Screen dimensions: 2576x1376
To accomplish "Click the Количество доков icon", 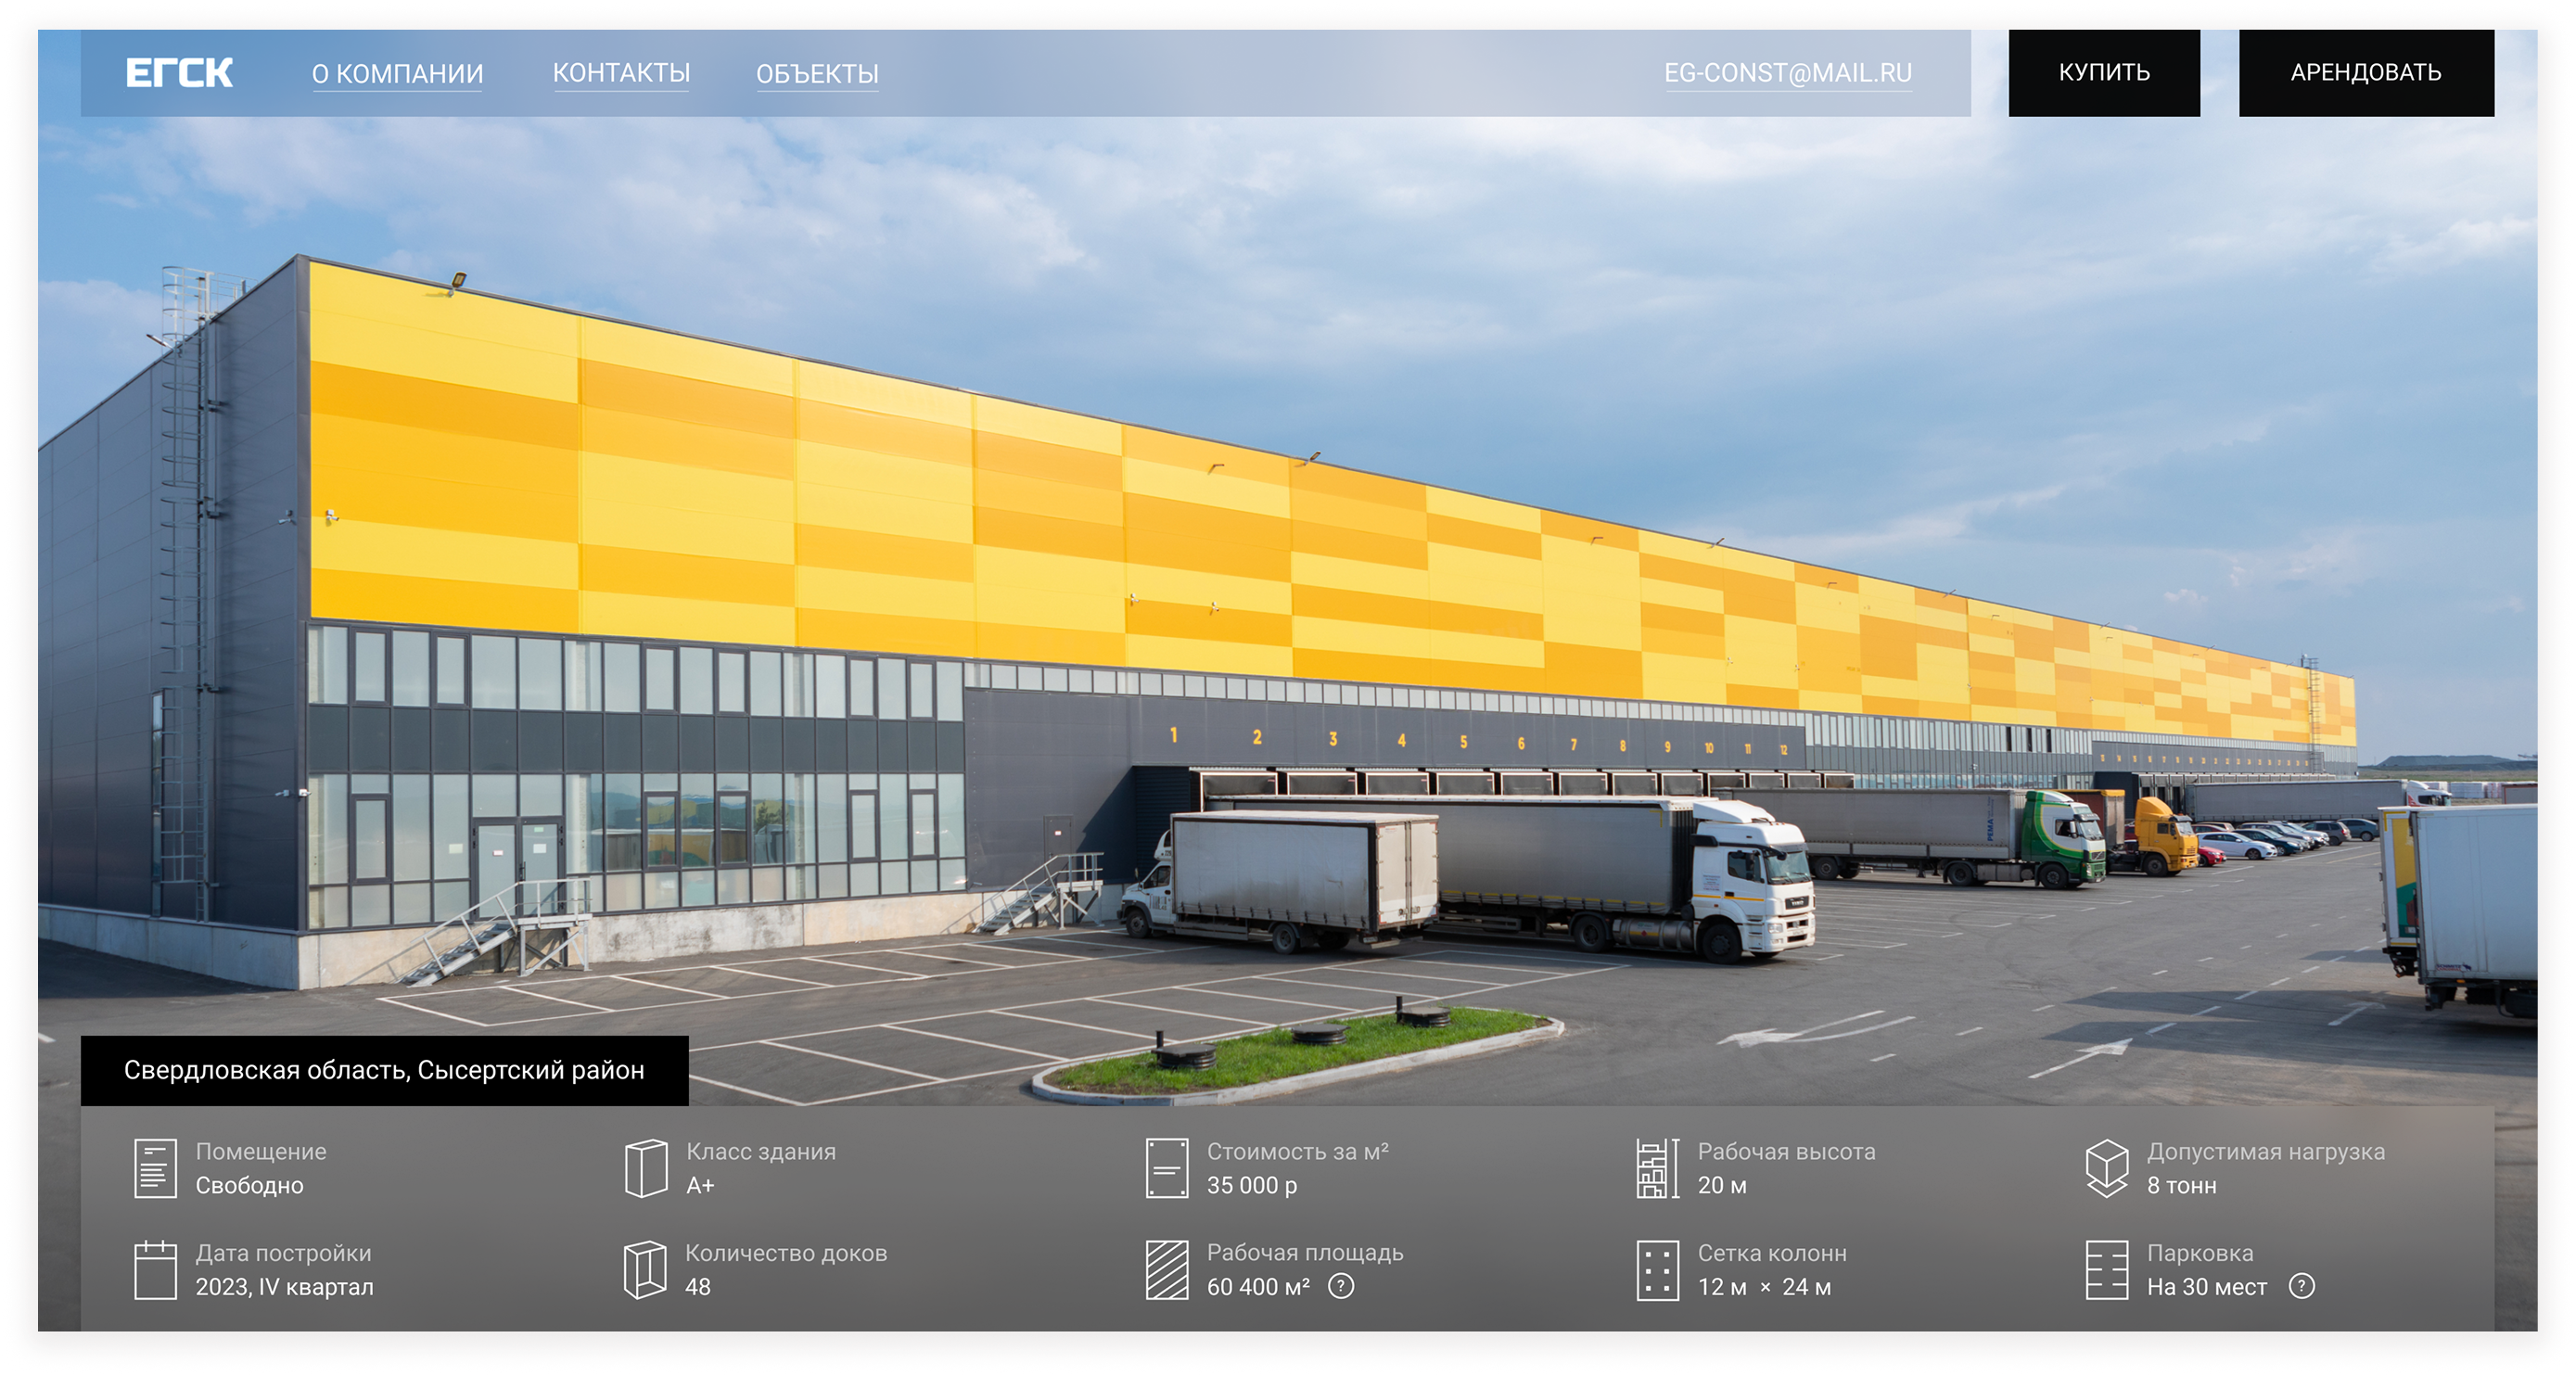I will (645, 1270).
